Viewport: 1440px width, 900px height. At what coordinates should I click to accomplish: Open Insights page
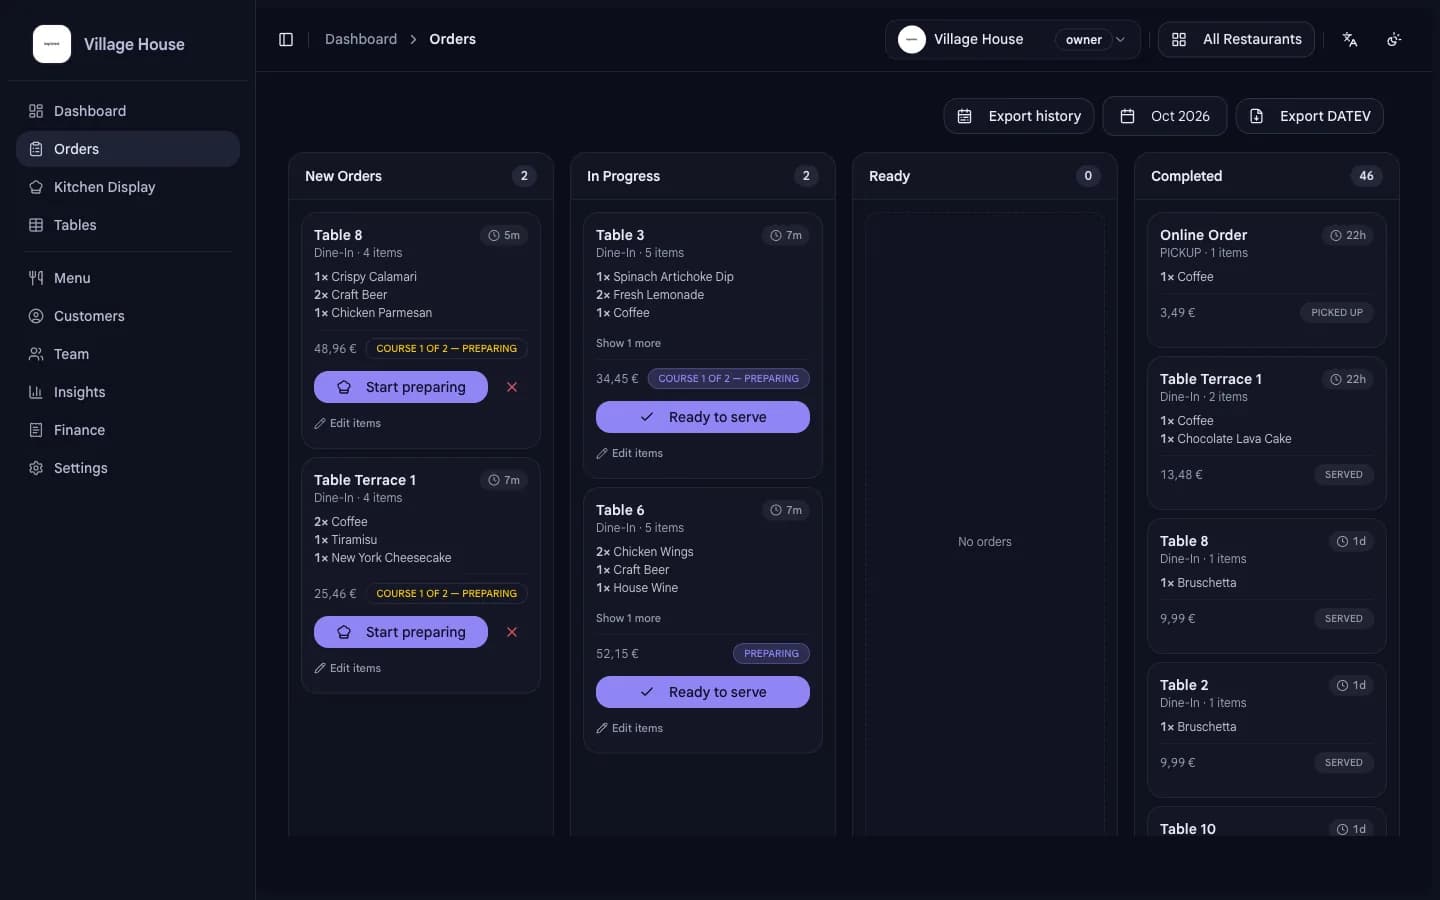128,392
